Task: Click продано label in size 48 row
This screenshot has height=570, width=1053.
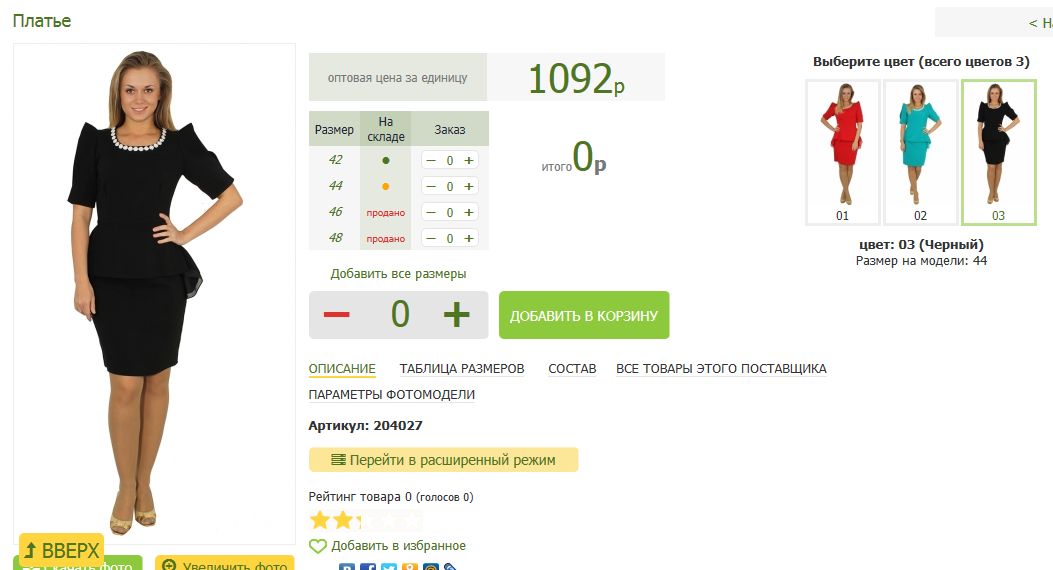Action: [x=385, y=239]
